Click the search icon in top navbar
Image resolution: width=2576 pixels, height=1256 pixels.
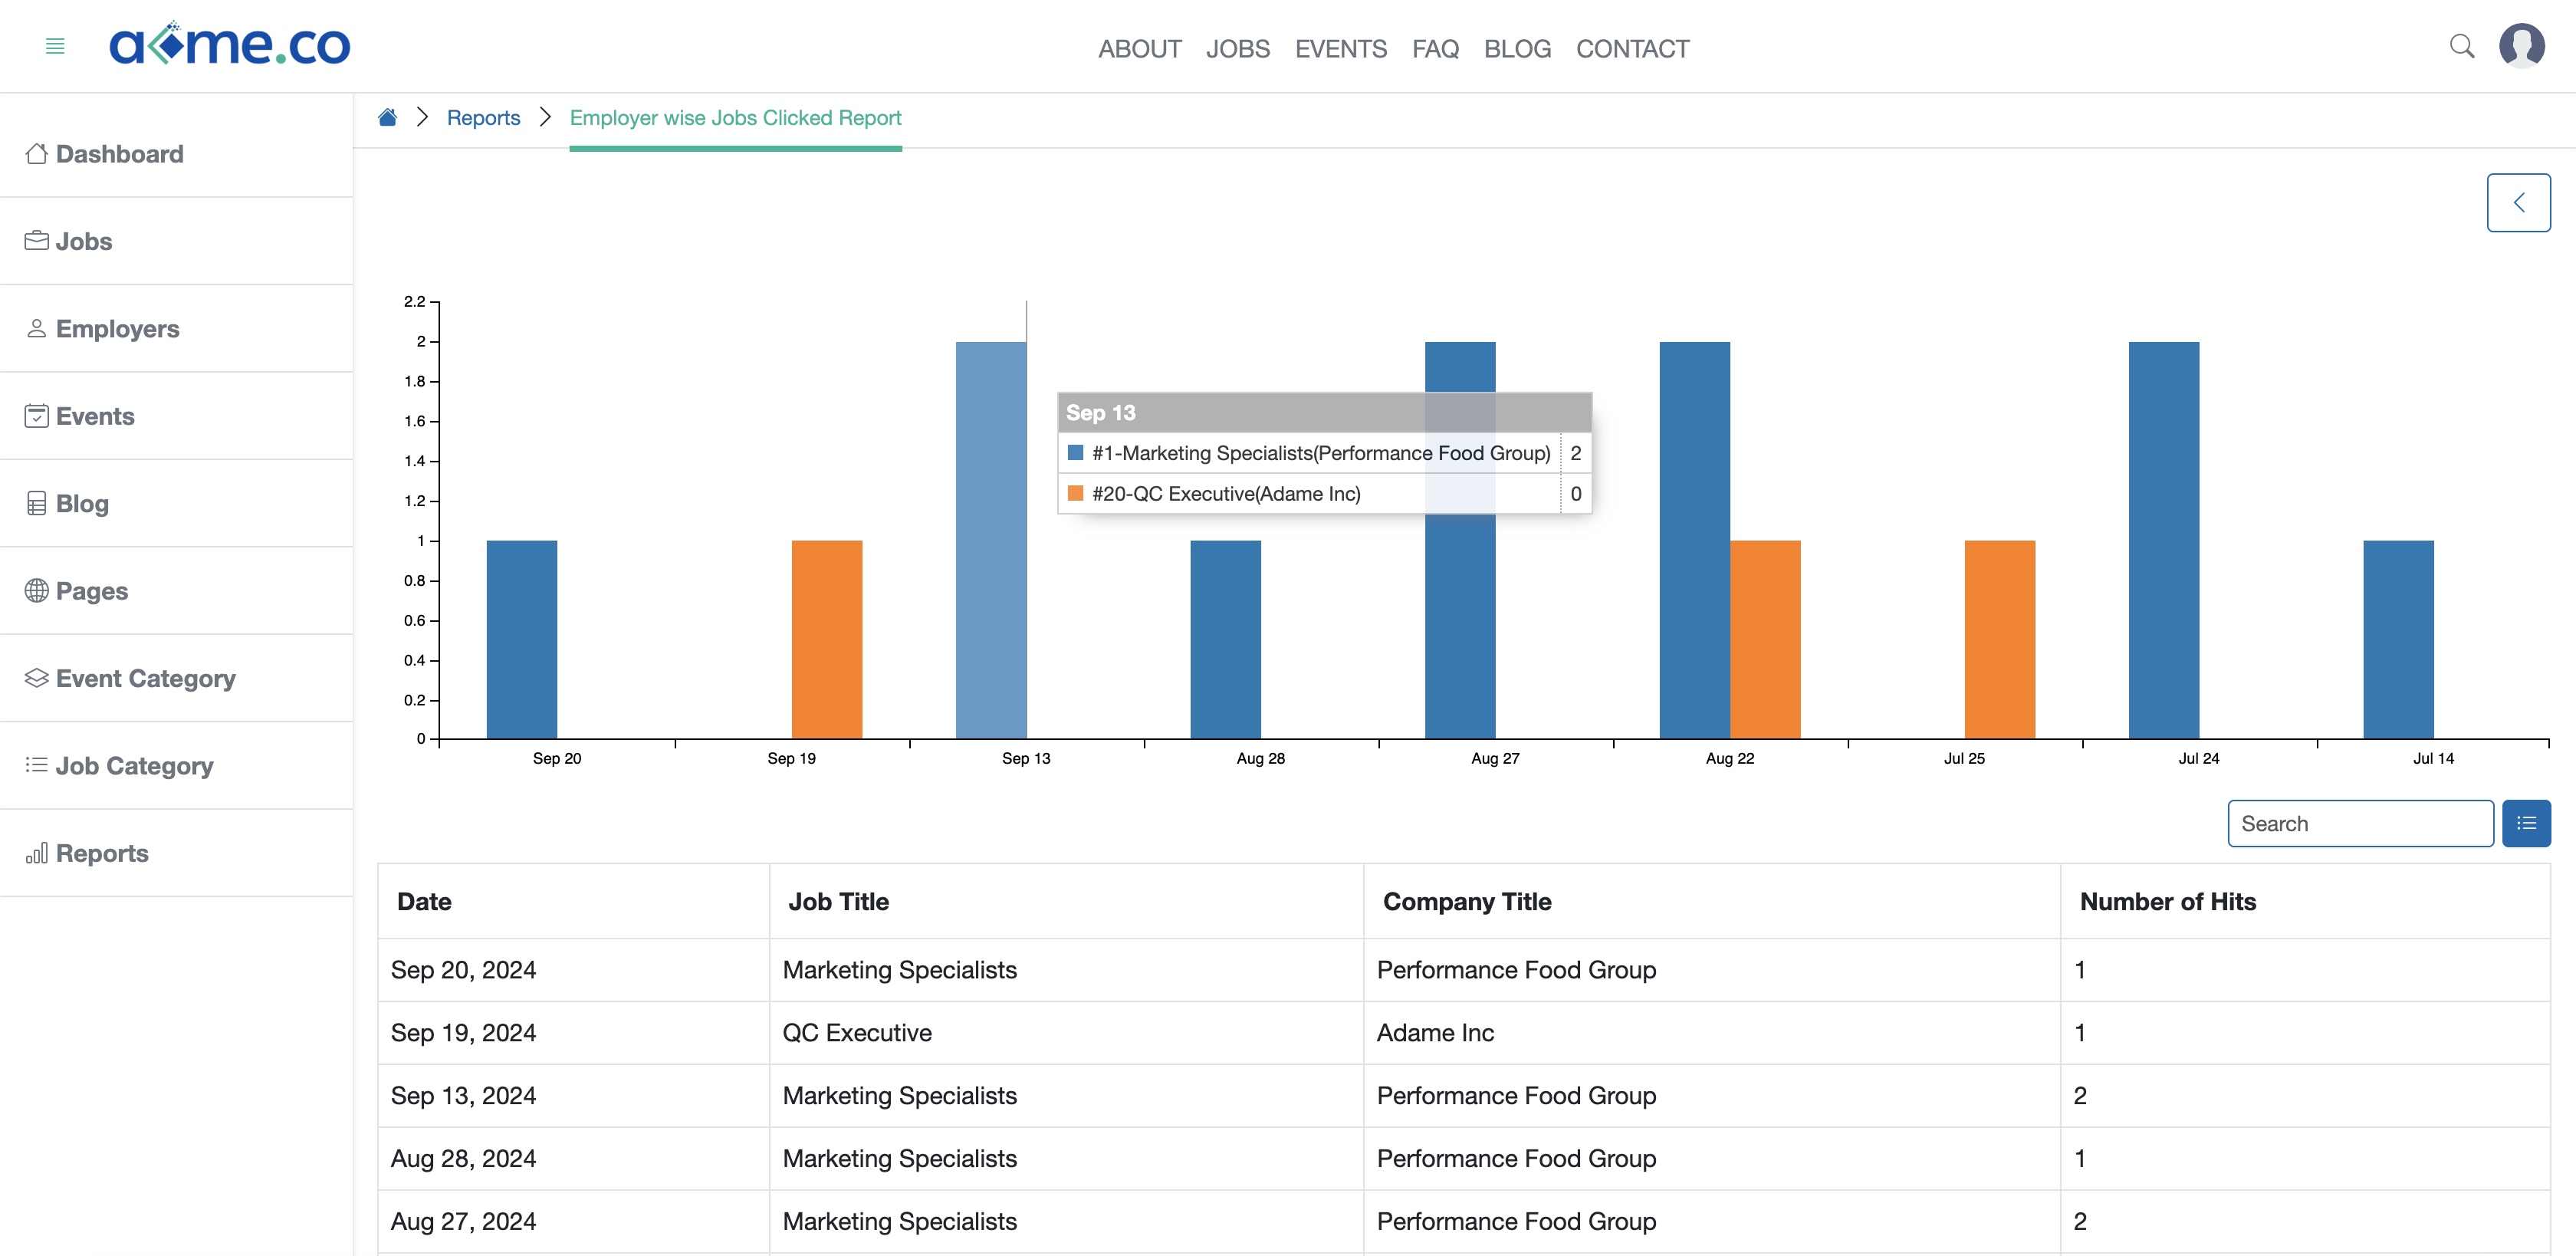point(2461,46)
